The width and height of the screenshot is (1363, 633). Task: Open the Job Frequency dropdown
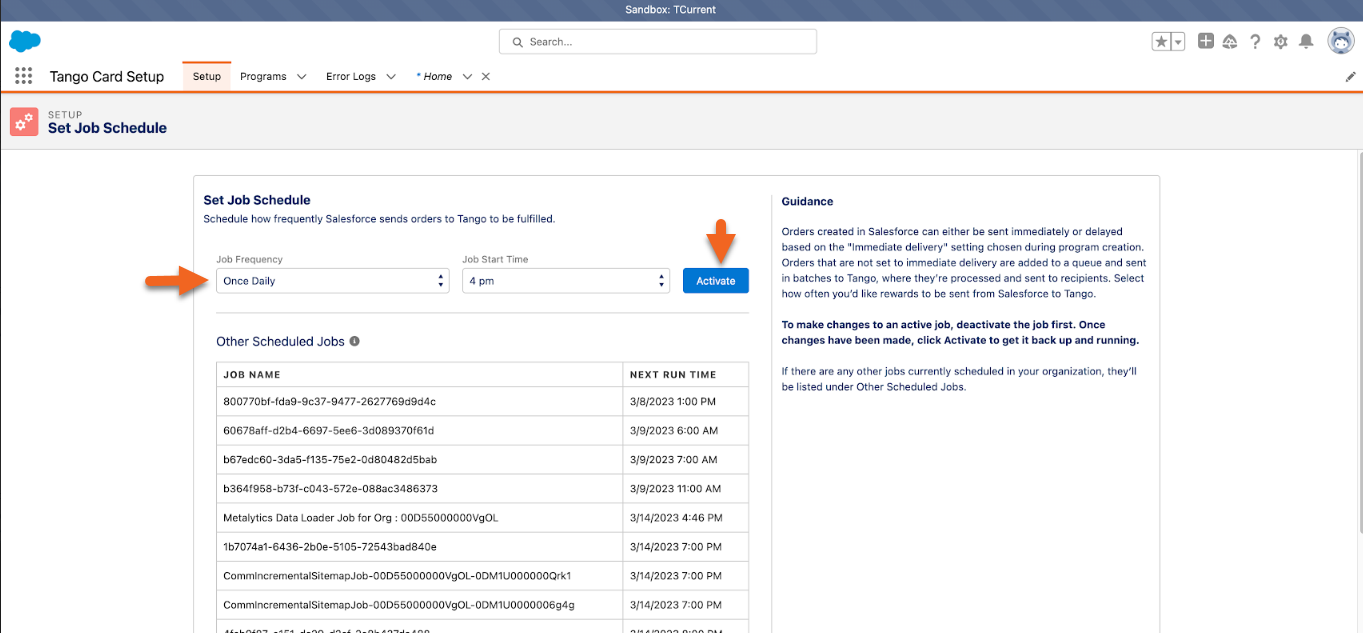[333, 281]
